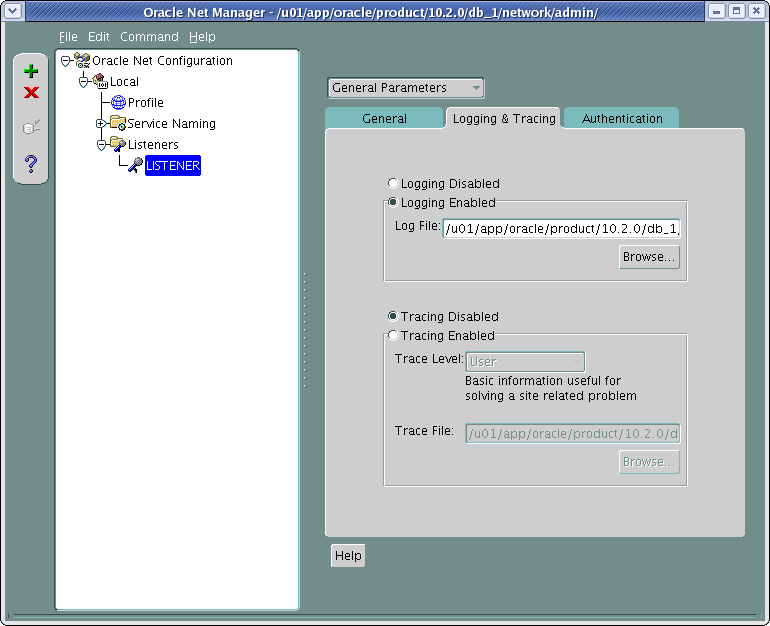The image size is (770, 626).
Task: Open the File menu
Action: click(x=68, y=37)
